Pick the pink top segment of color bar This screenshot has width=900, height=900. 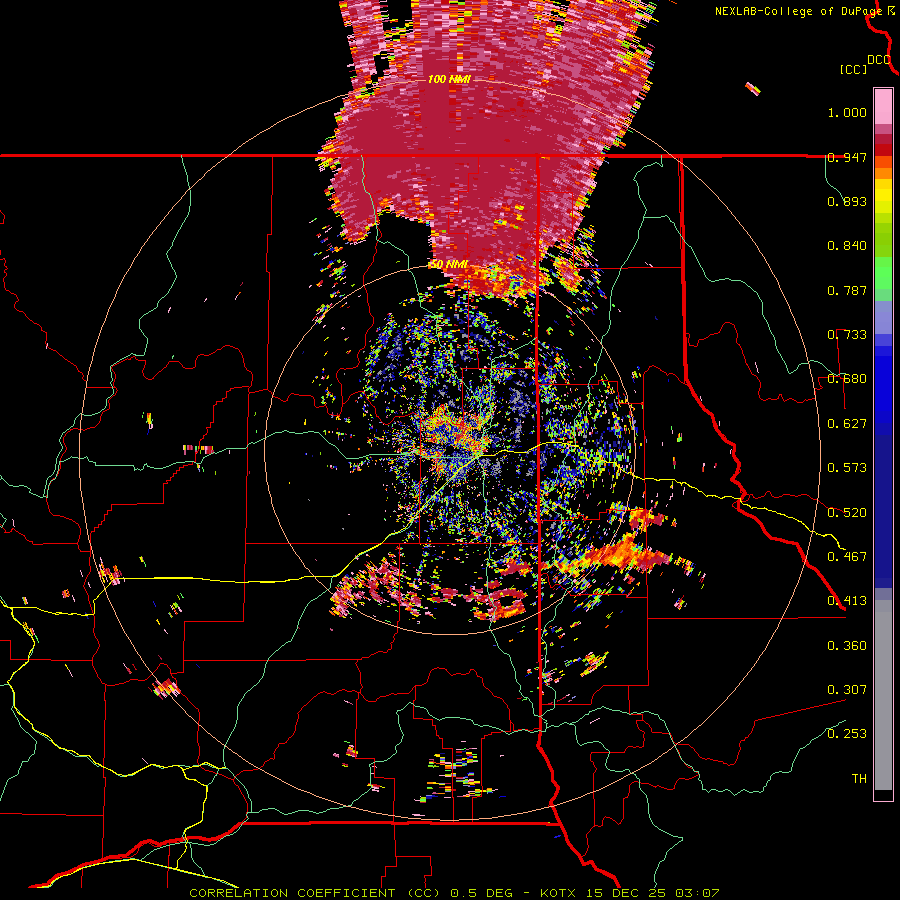(x=883, y=107)
